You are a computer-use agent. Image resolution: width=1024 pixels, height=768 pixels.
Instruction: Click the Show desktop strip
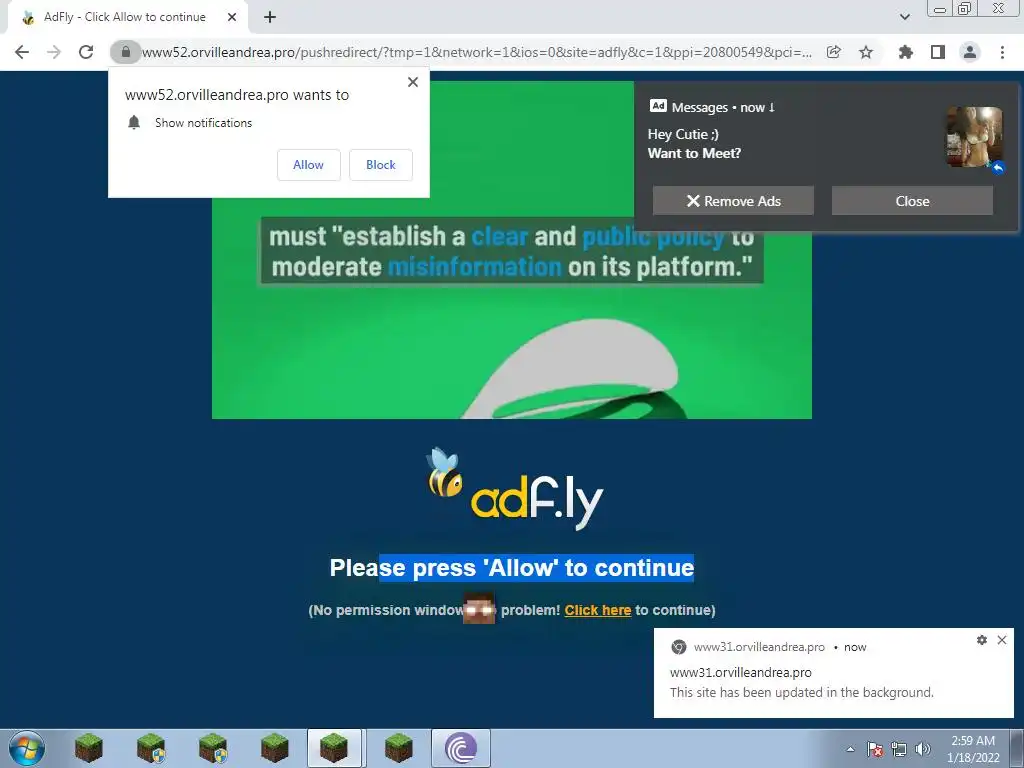tap(1017, 748)
